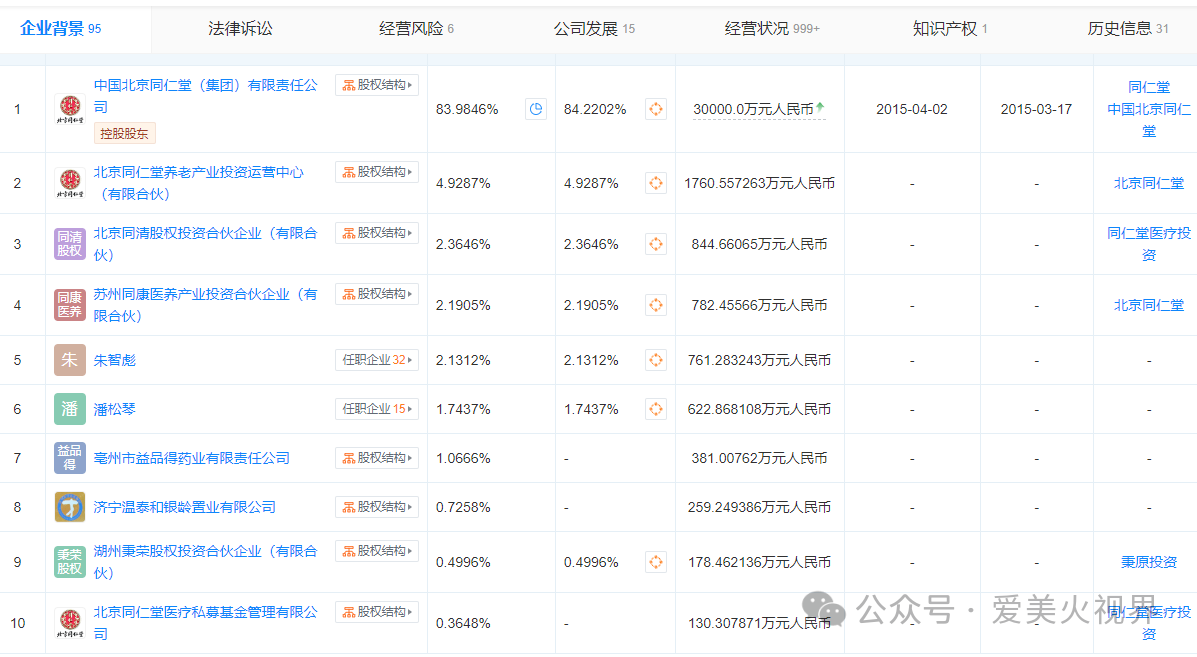Open the 北京同仁堂养老产业投资运营中心（有限合伙） link
This screenshot has height=657, width=1197.
click(198, 183)
